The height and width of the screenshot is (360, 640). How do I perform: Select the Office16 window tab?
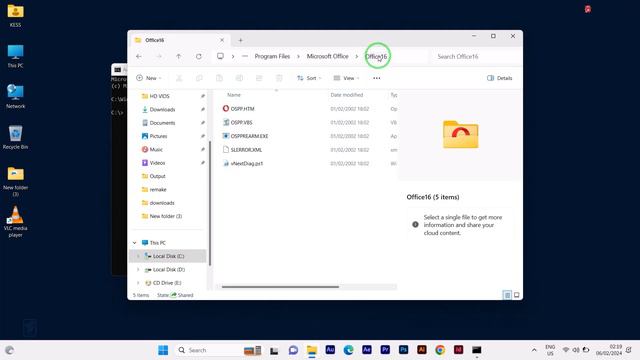click(180, 40)
